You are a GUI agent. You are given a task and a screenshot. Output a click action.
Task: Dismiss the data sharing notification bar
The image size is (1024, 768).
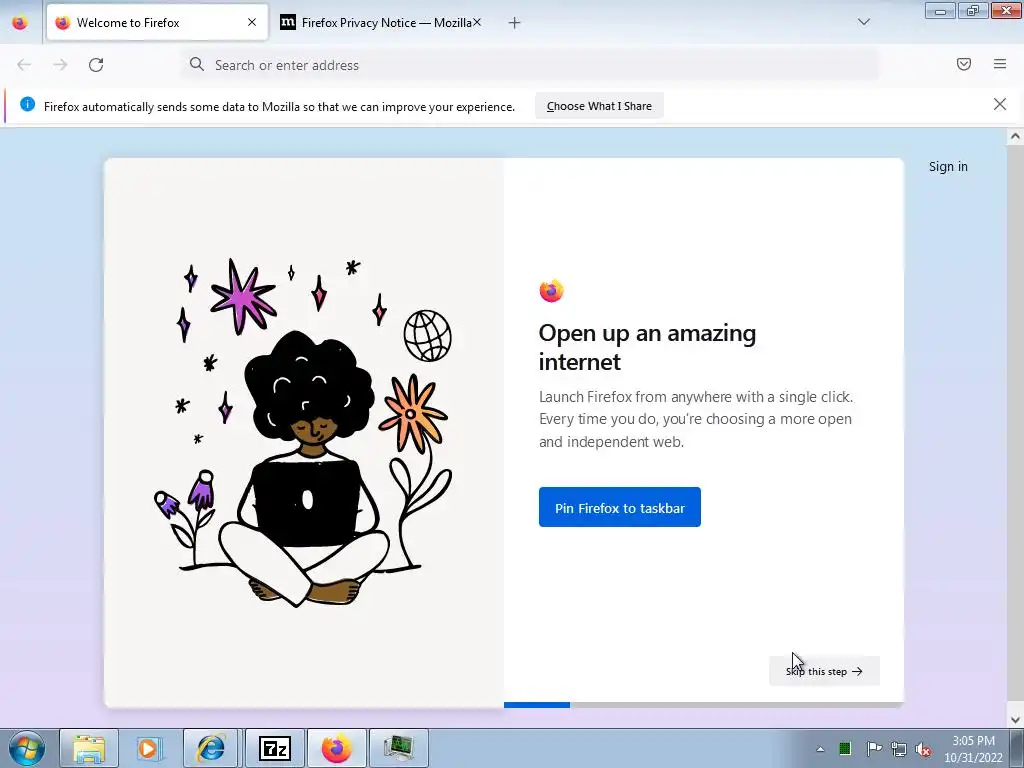tap(1000, 104)
